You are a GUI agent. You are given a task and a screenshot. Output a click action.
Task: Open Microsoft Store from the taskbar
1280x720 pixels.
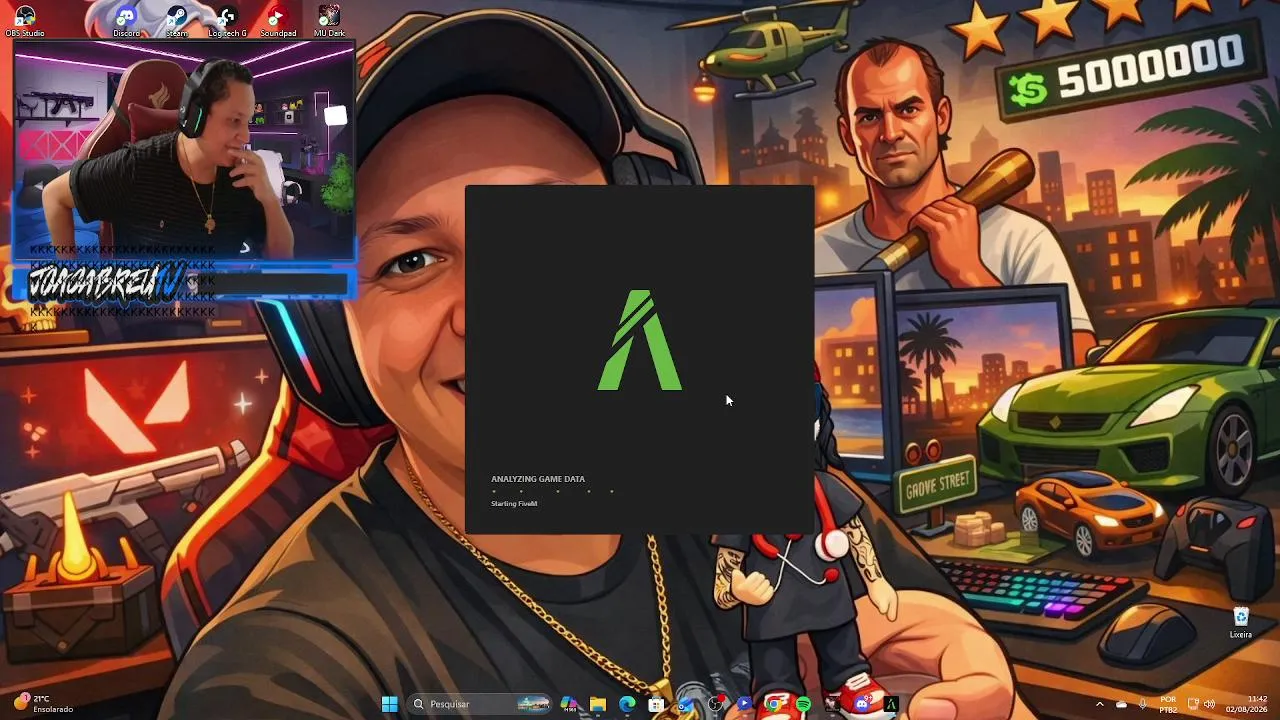tap(656, 704)
